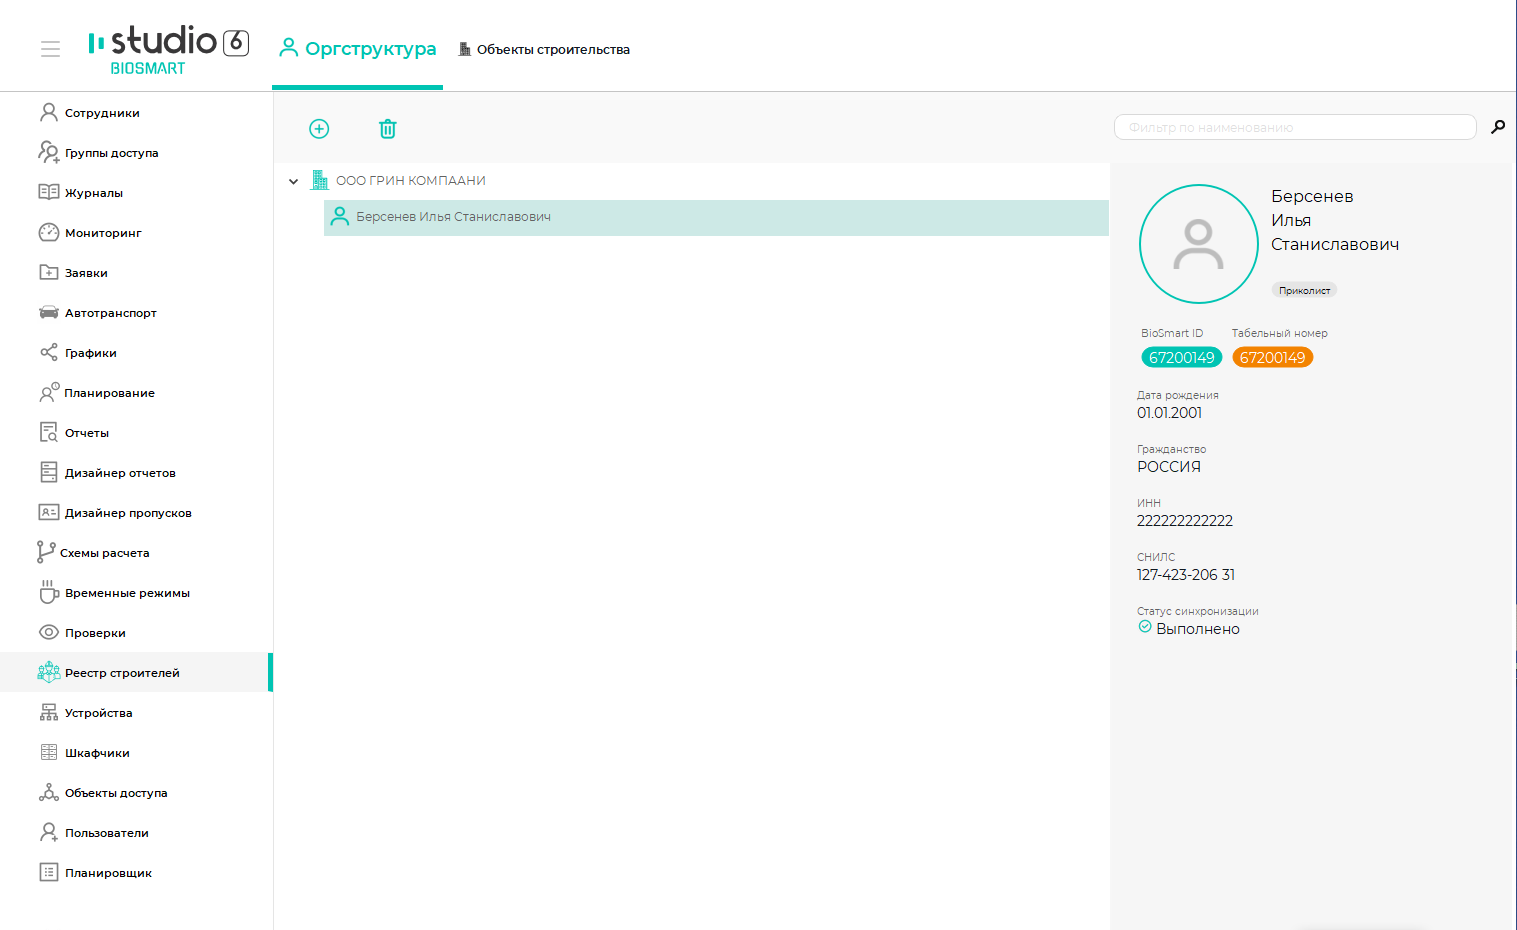Open Дизайнер отчетов menu item
Screen dimensions: 1517x930
click(x=120, y=473)
